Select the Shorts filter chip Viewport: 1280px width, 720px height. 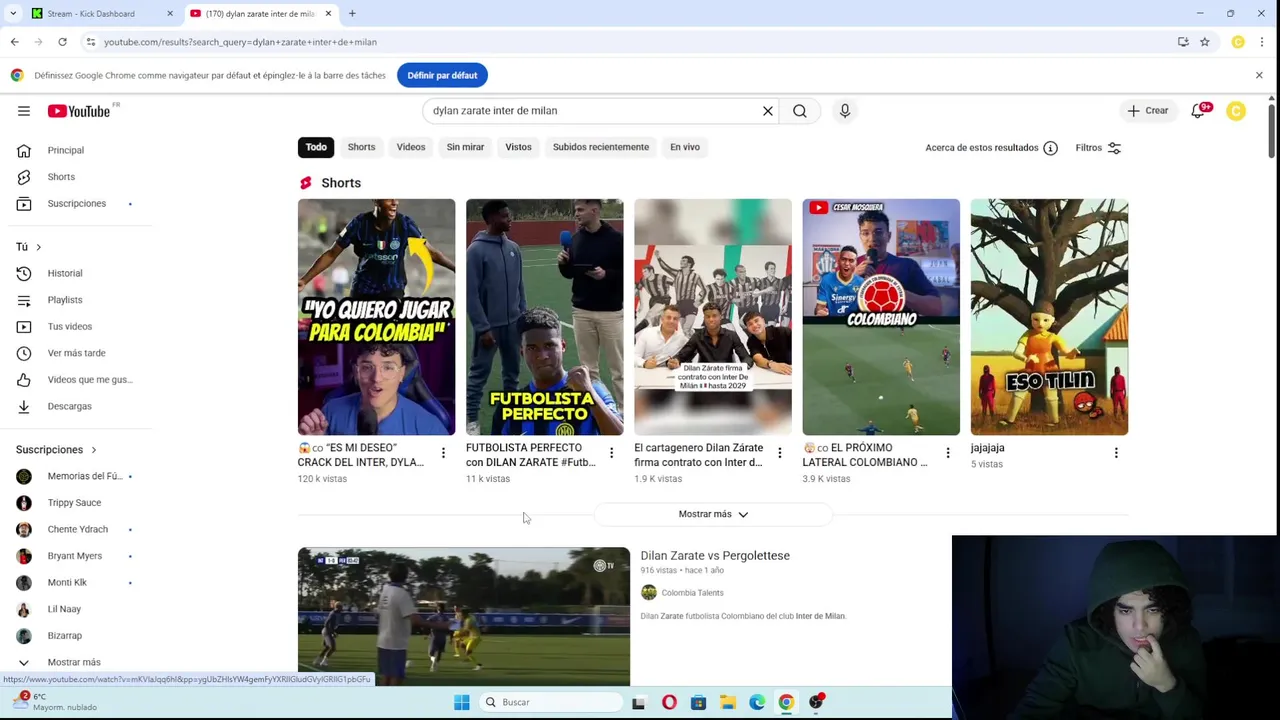pos(361,147)
